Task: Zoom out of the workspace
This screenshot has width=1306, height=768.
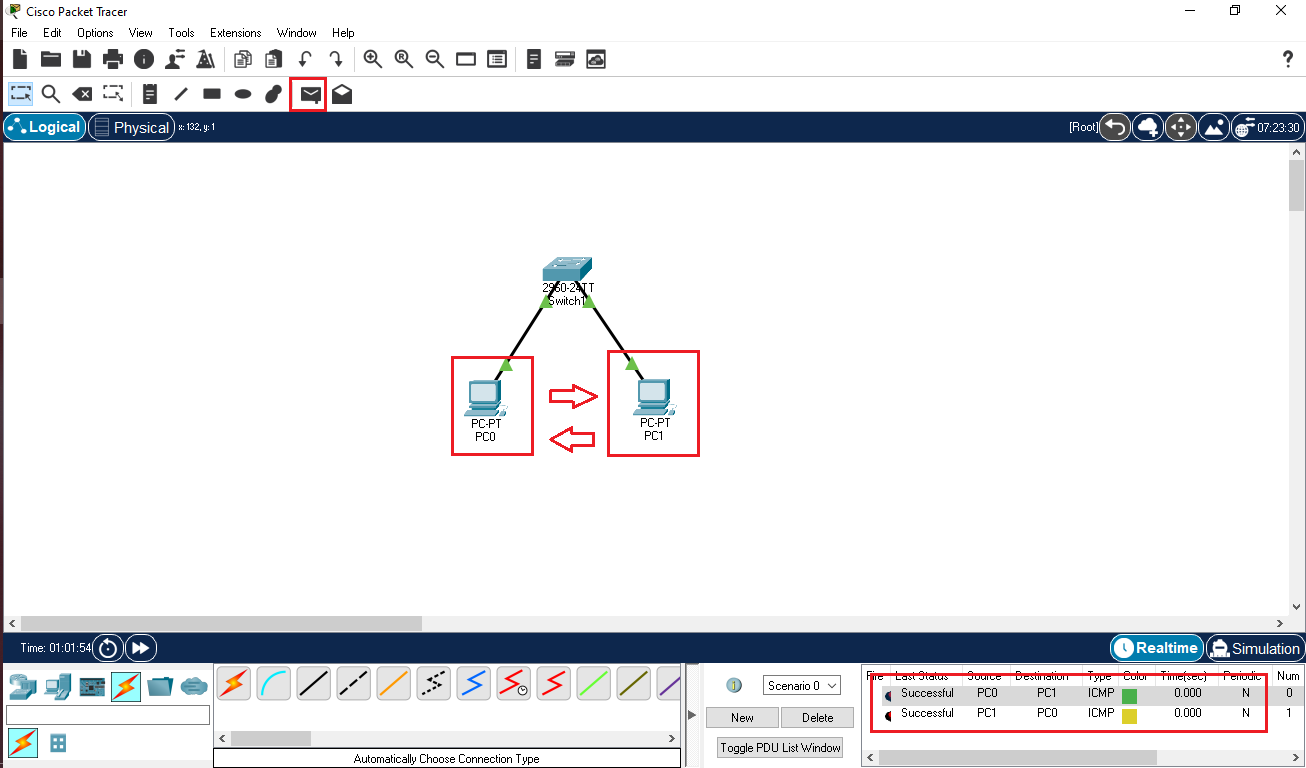Action: coord(435,59)
